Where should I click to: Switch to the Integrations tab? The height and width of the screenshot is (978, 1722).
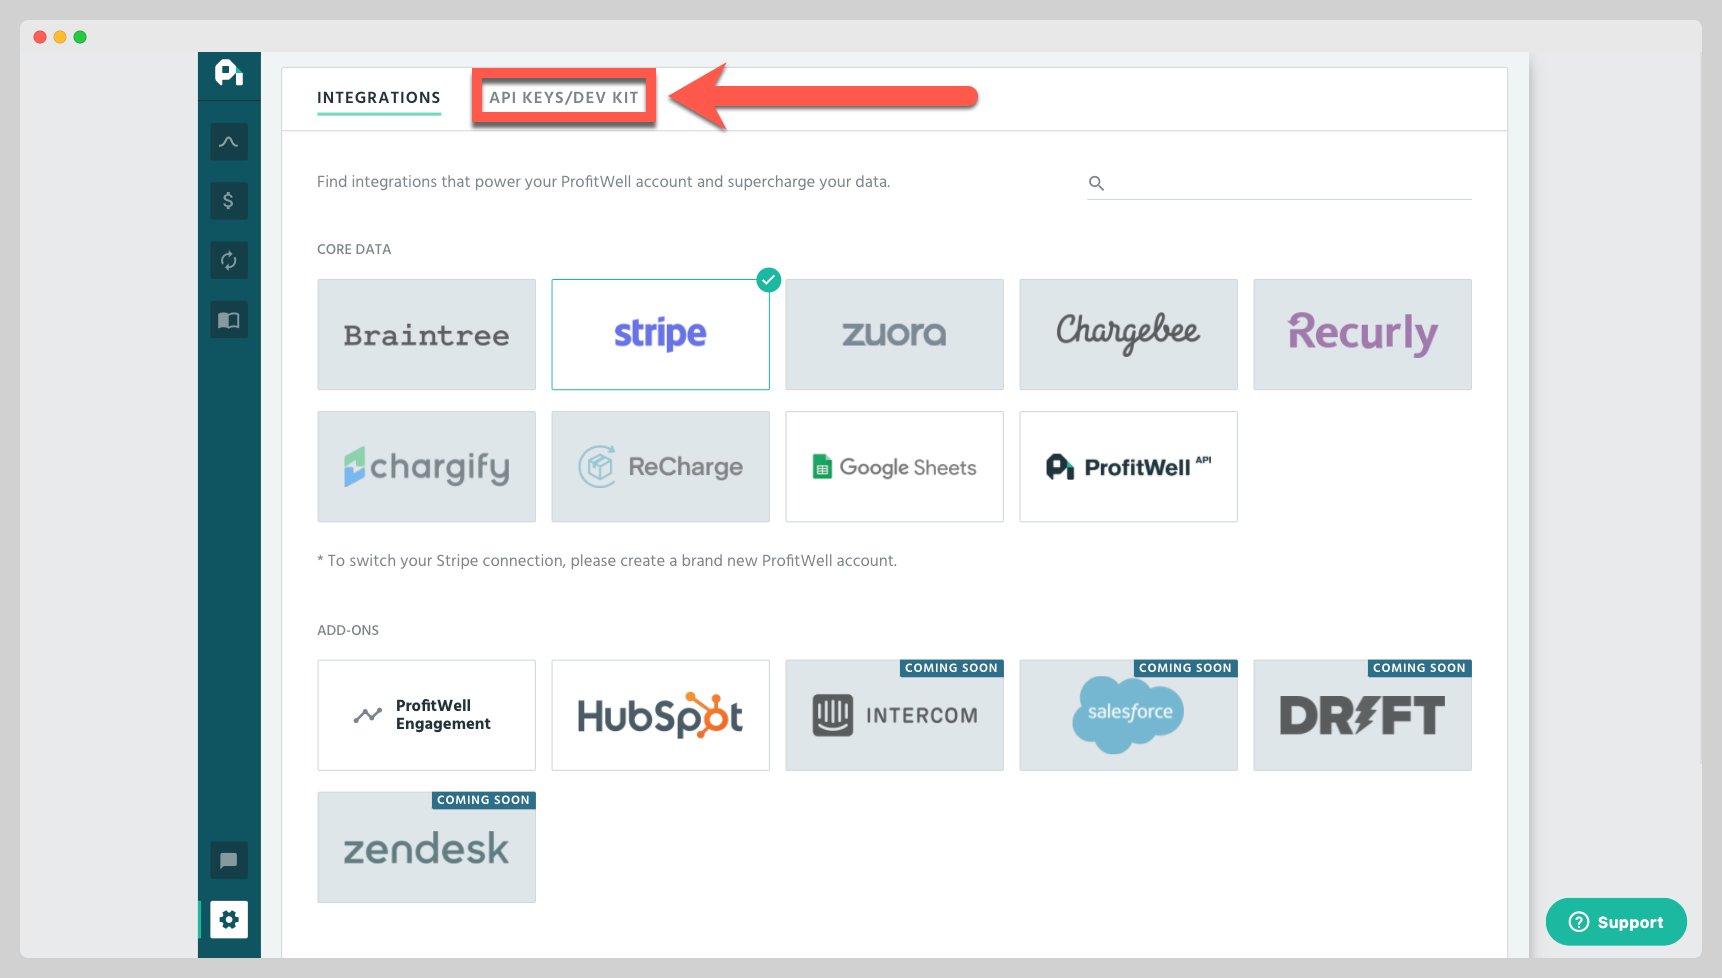378,98
